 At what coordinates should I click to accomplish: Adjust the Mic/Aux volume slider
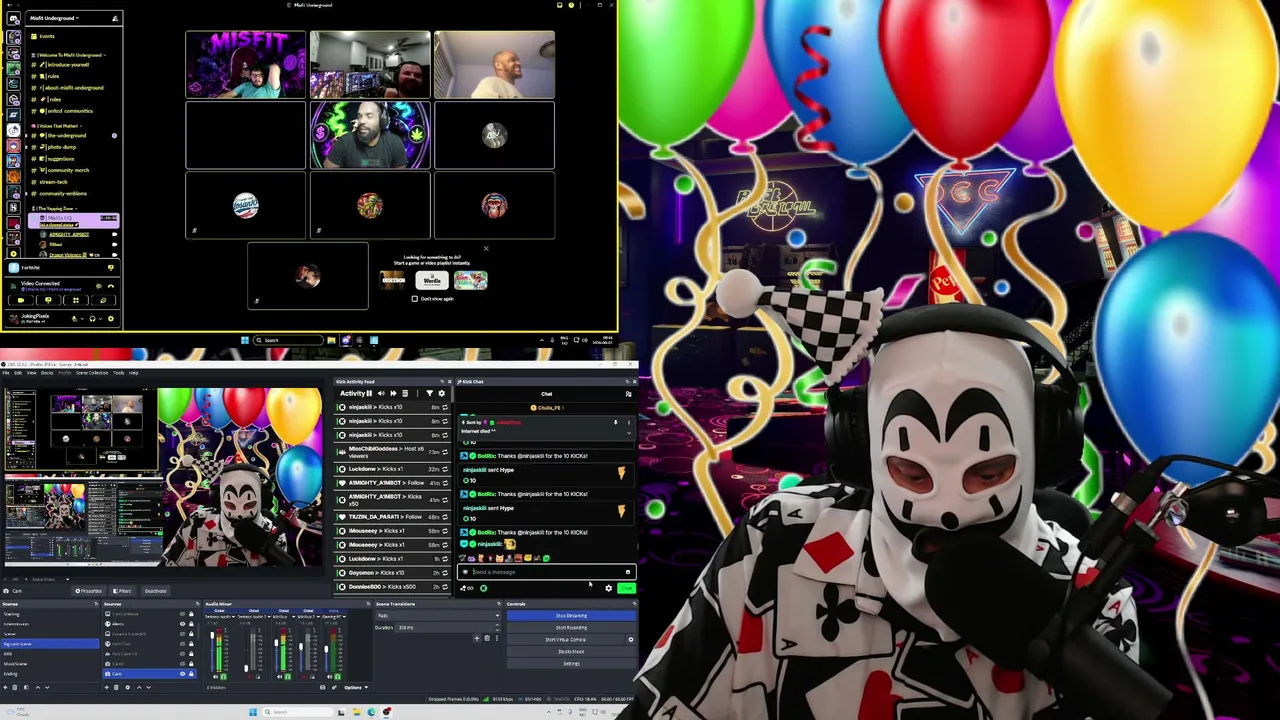pos(276,642)
